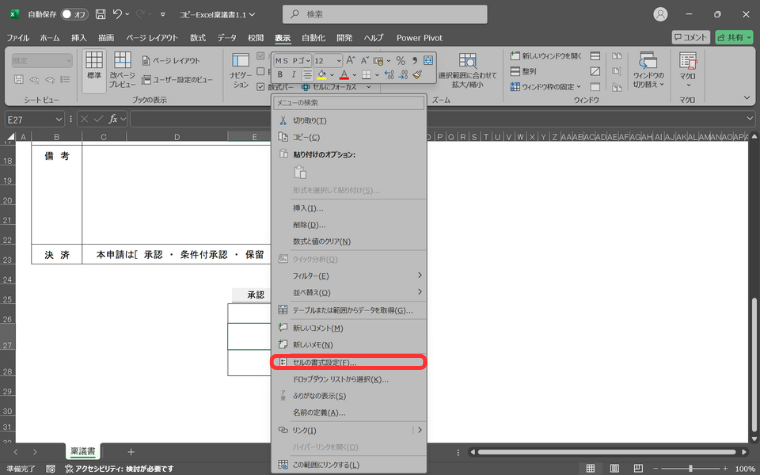Toggle the AutoSave switch
The width and height of the screenshot is (760, 475).
[x=73, y=15]
